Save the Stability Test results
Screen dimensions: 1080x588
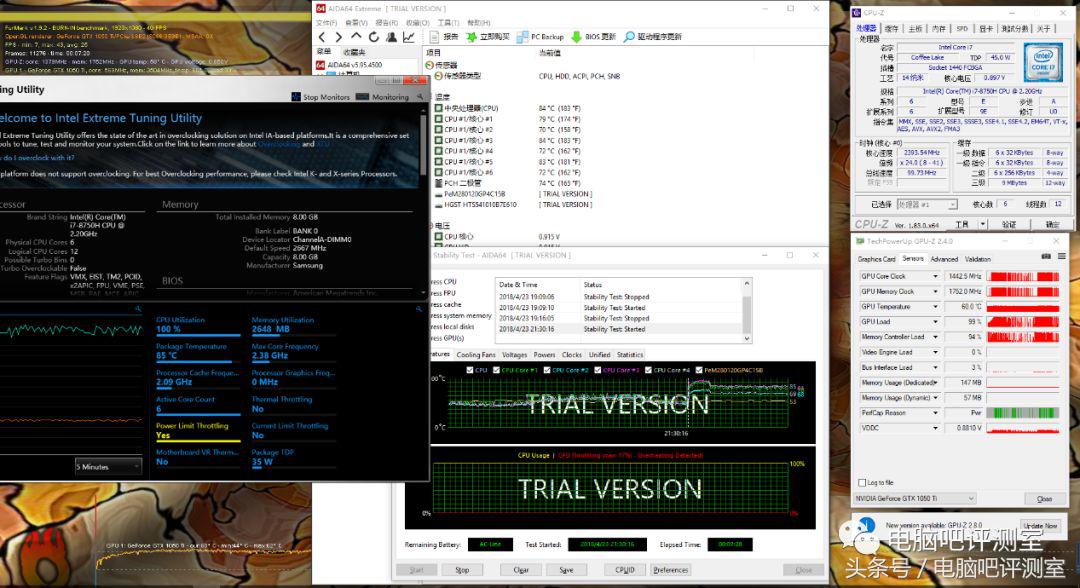[x=567, y=570]
